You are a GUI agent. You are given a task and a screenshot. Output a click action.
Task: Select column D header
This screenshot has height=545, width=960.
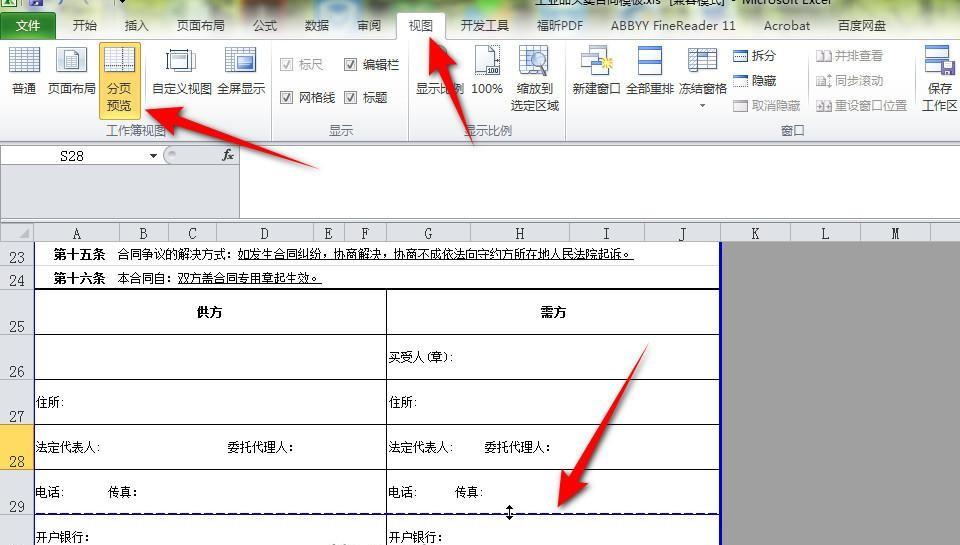coord(264,233)
